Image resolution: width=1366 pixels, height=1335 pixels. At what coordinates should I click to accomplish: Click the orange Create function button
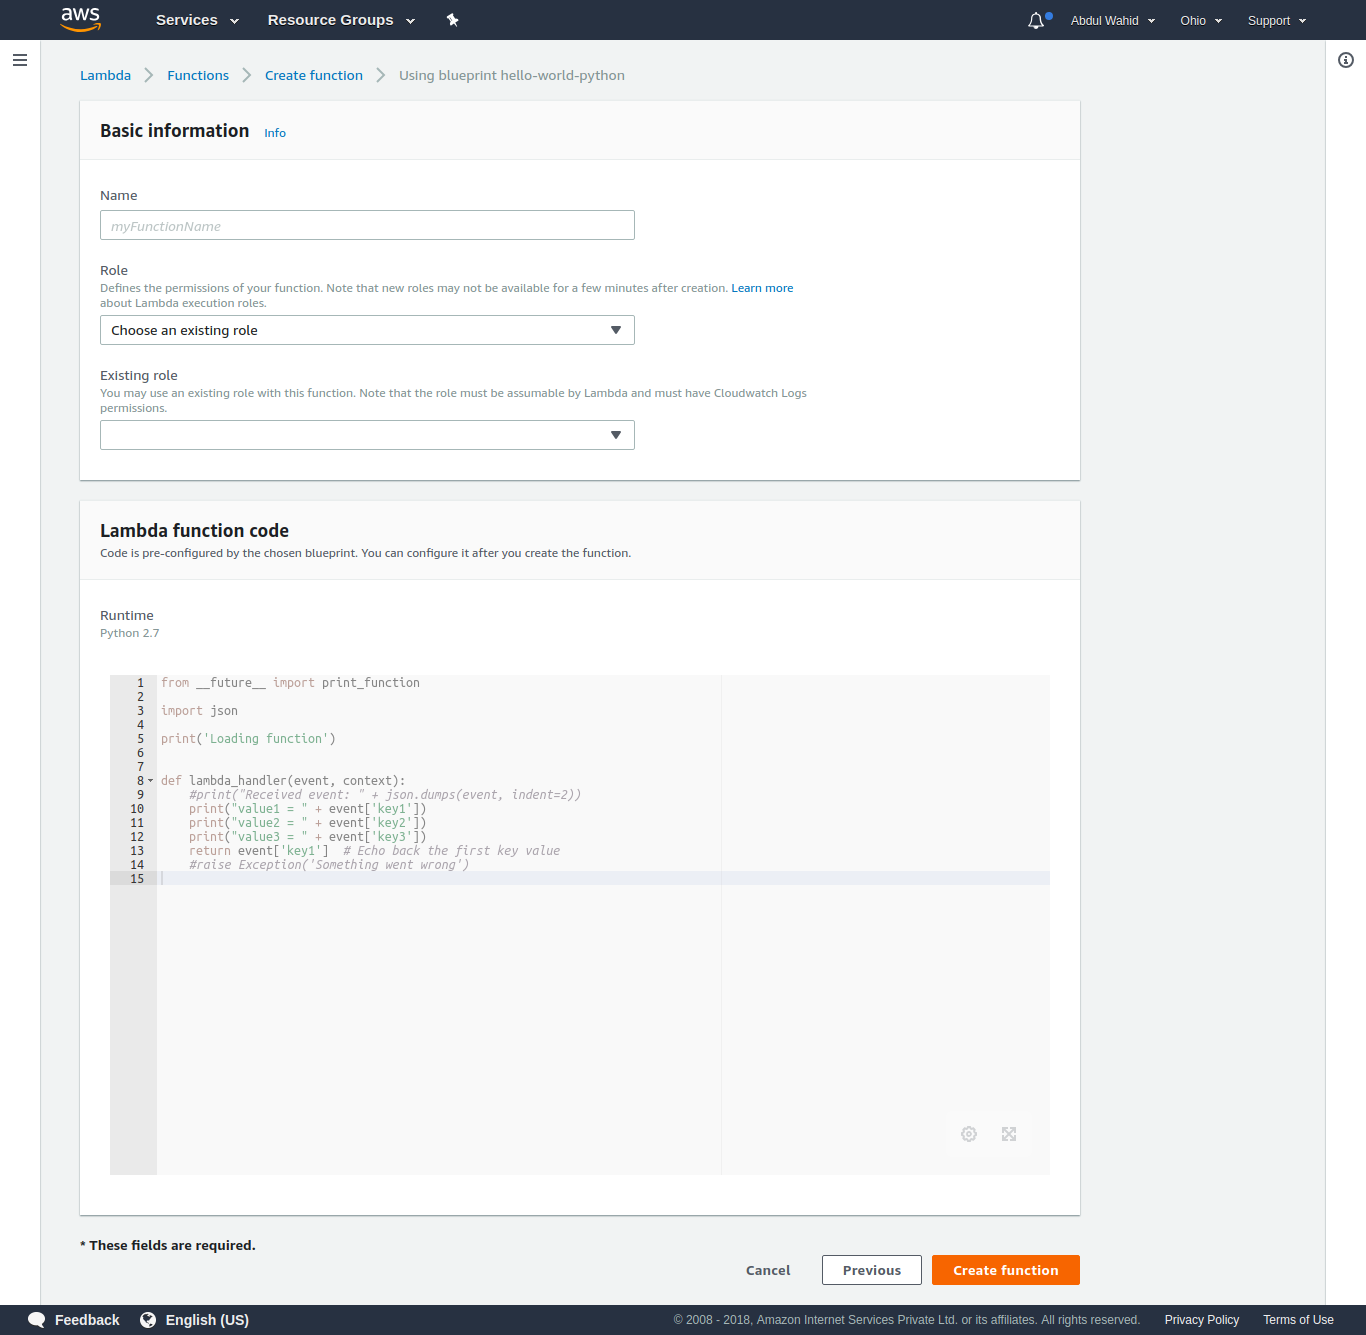click(x=1006, y=1270)
